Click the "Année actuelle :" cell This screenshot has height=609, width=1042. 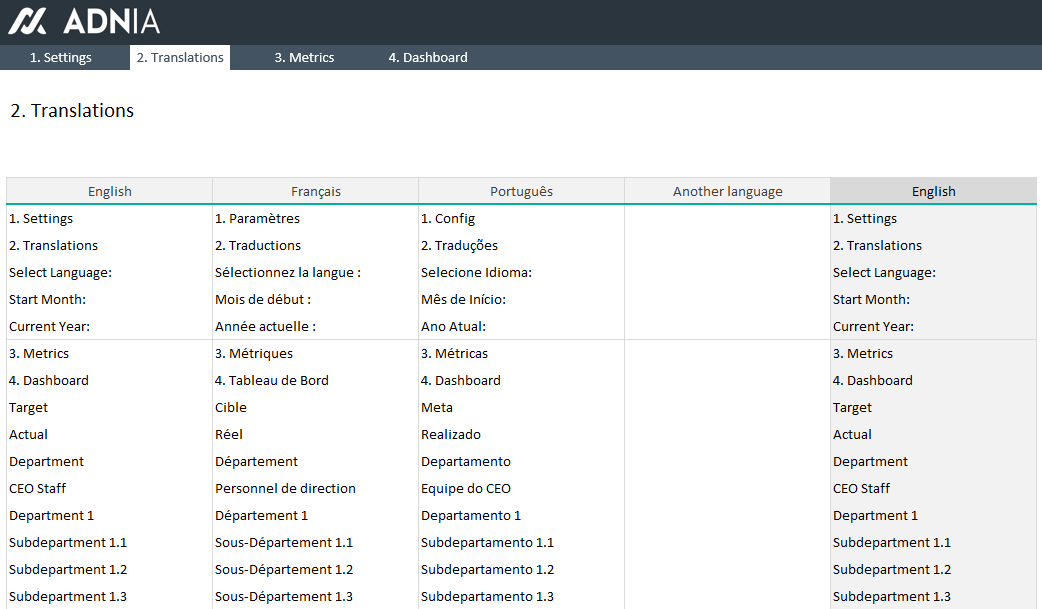(x=266, y=326)
